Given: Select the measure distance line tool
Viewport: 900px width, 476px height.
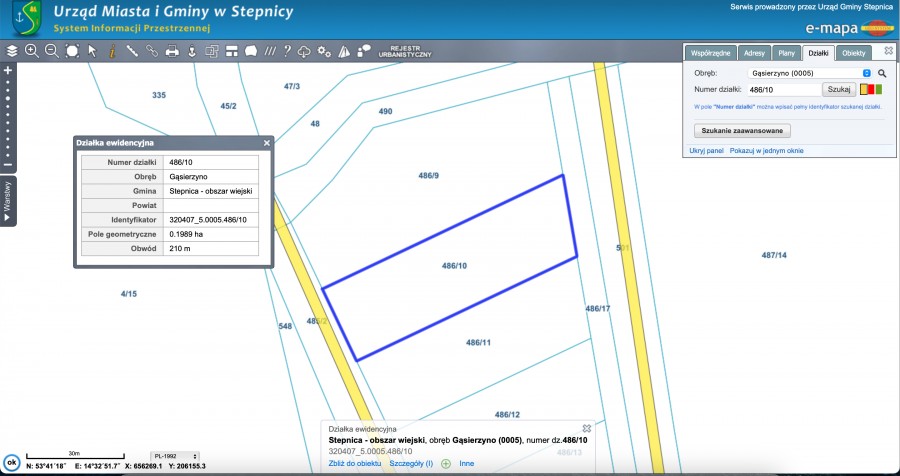Looking at the screenshot, I should 132,51.
